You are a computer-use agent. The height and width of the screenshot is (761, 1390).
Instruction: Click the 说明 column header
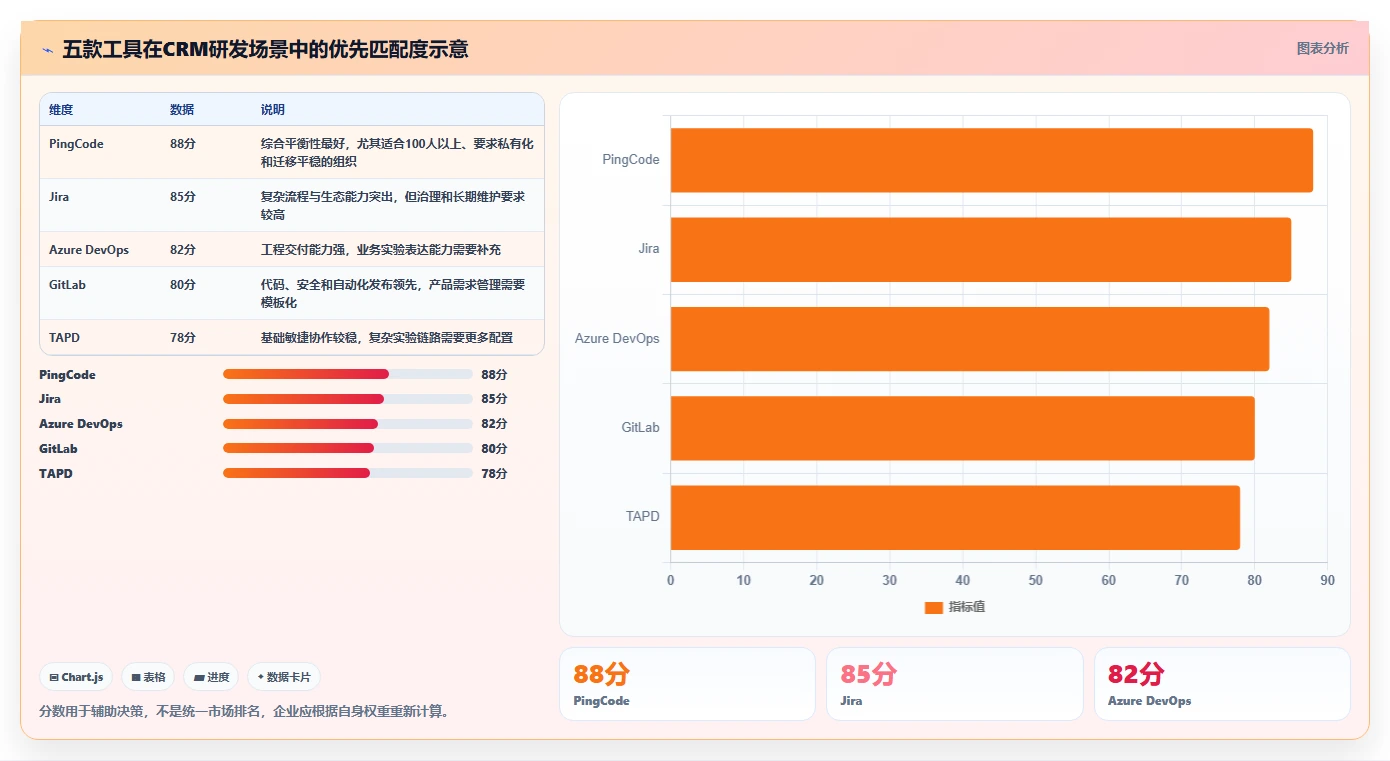(x=273, y=110)
